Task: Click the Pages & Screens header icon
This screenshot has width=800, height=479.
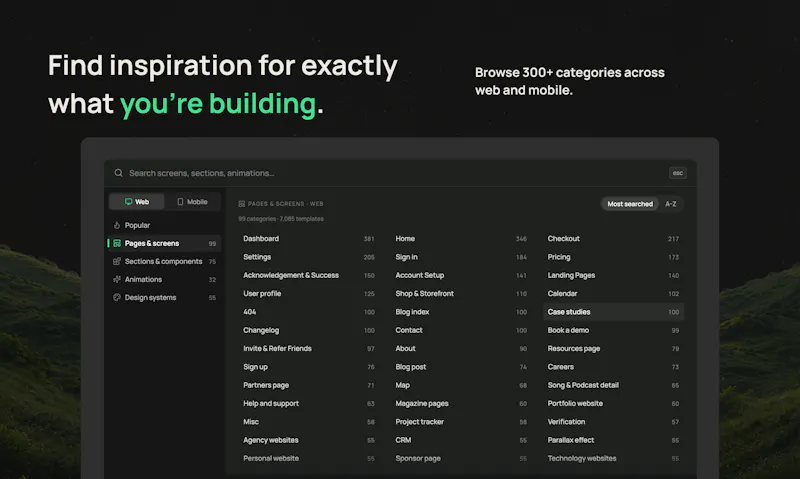Action: 242,204
